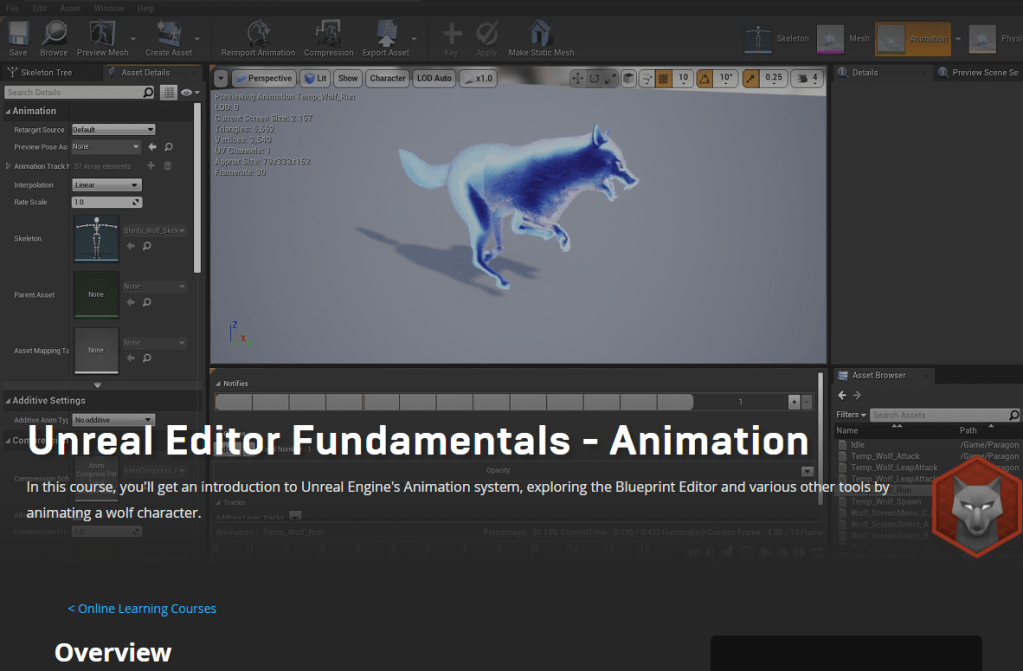Click the Online Learning Courses link
The image size is (1023, 671).
point(142,608)
